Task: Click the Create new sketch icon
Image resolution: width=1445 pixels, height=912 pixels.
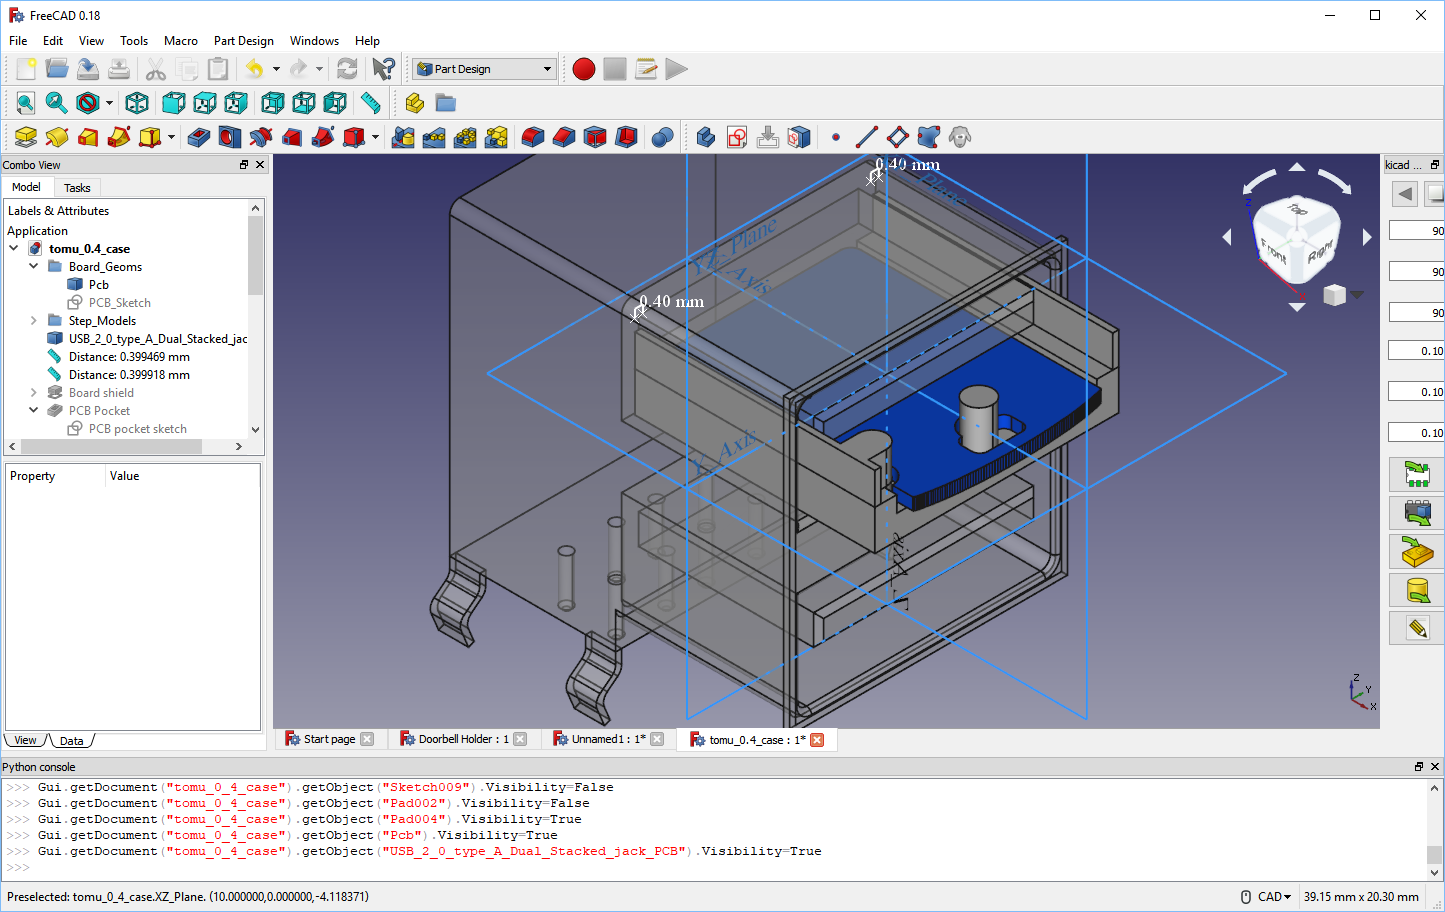Action: [737, 137]
